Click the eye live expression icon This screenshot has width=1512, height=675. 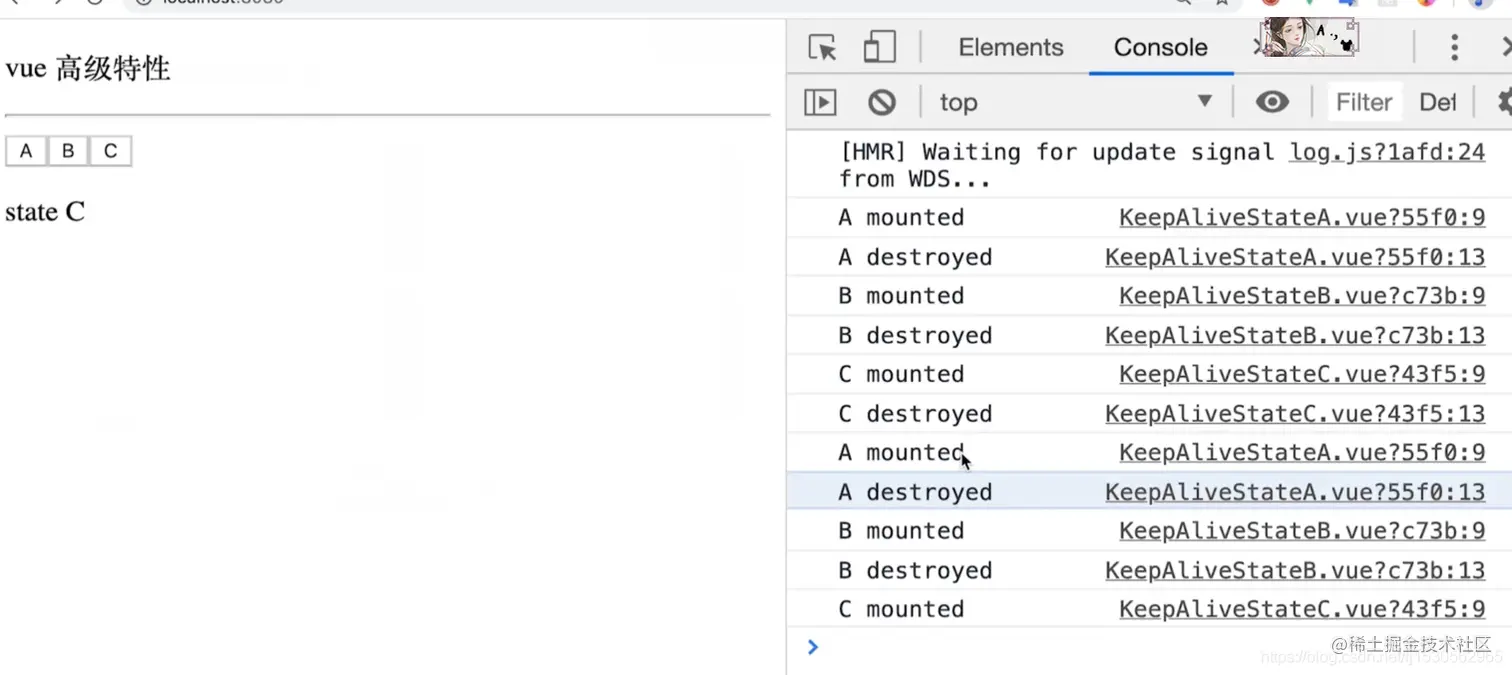[1272, 102]
